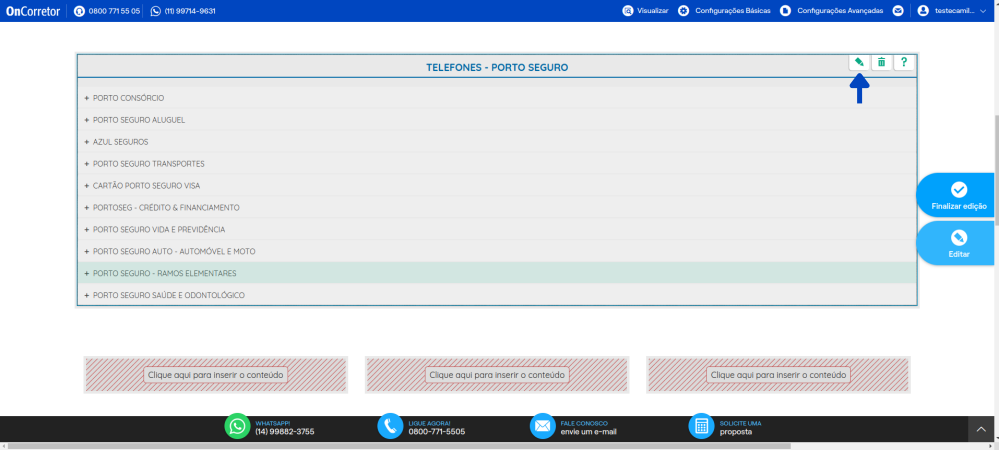1000x450 pixels.
Task: Click the green pencil edit icon
Action: [859, 62]
